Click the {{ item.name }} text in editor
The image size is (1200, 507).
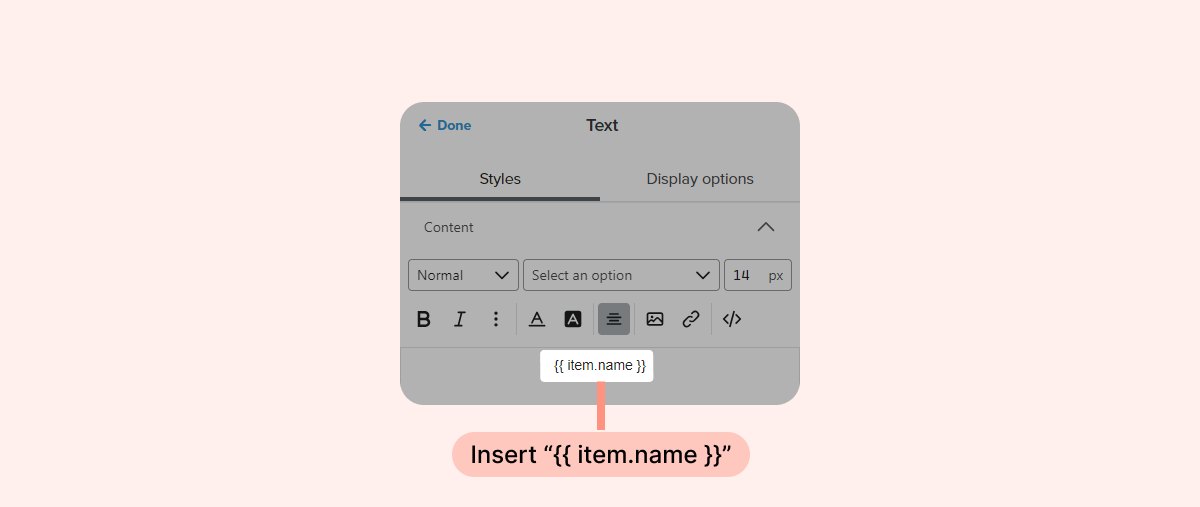(x=599, y=366)
